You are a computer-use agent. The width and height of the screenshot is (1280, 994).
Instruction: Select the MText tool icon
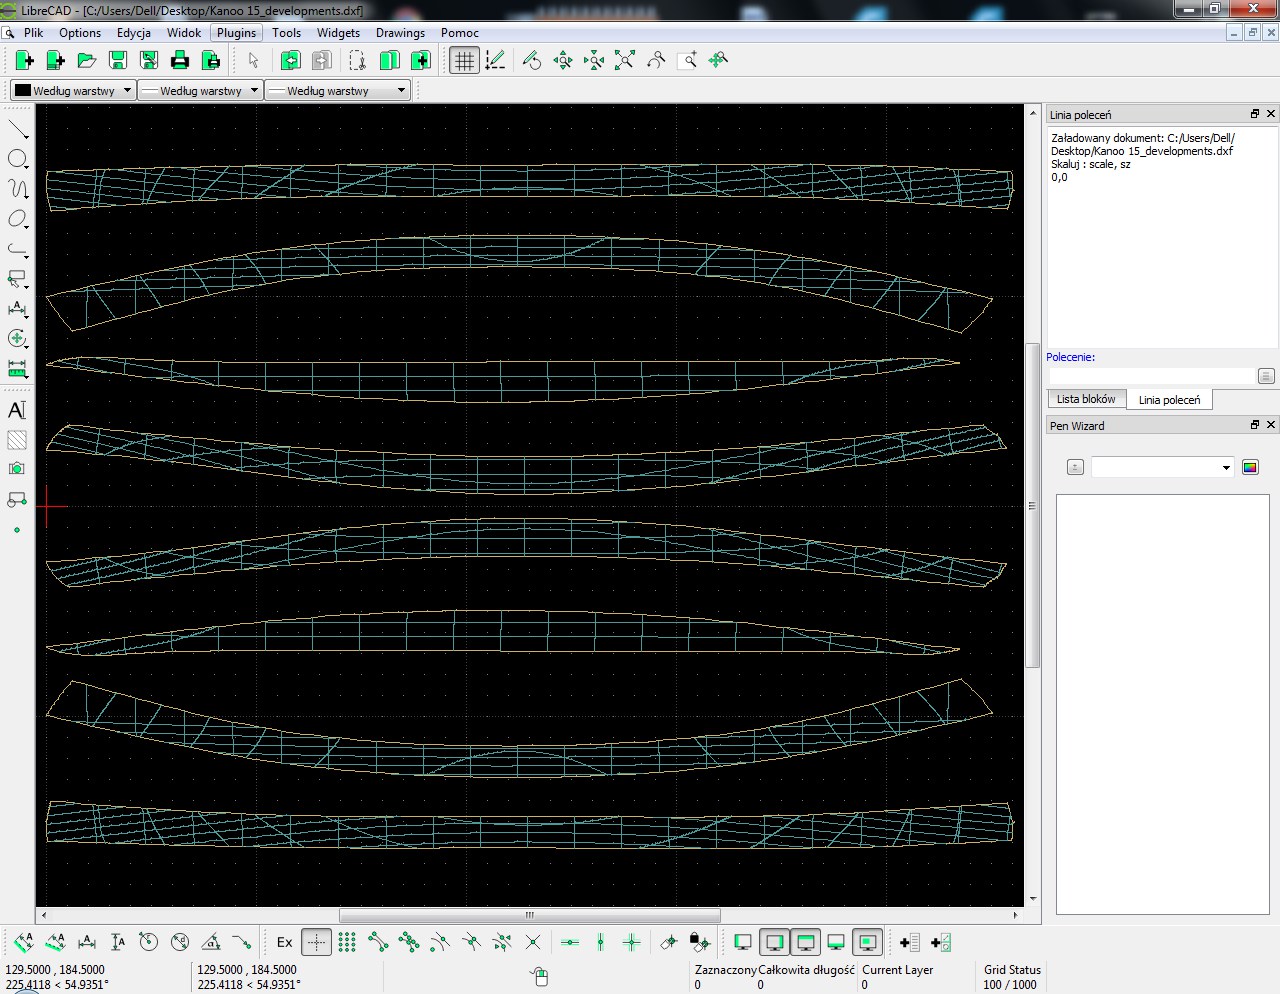coord(17,410)
